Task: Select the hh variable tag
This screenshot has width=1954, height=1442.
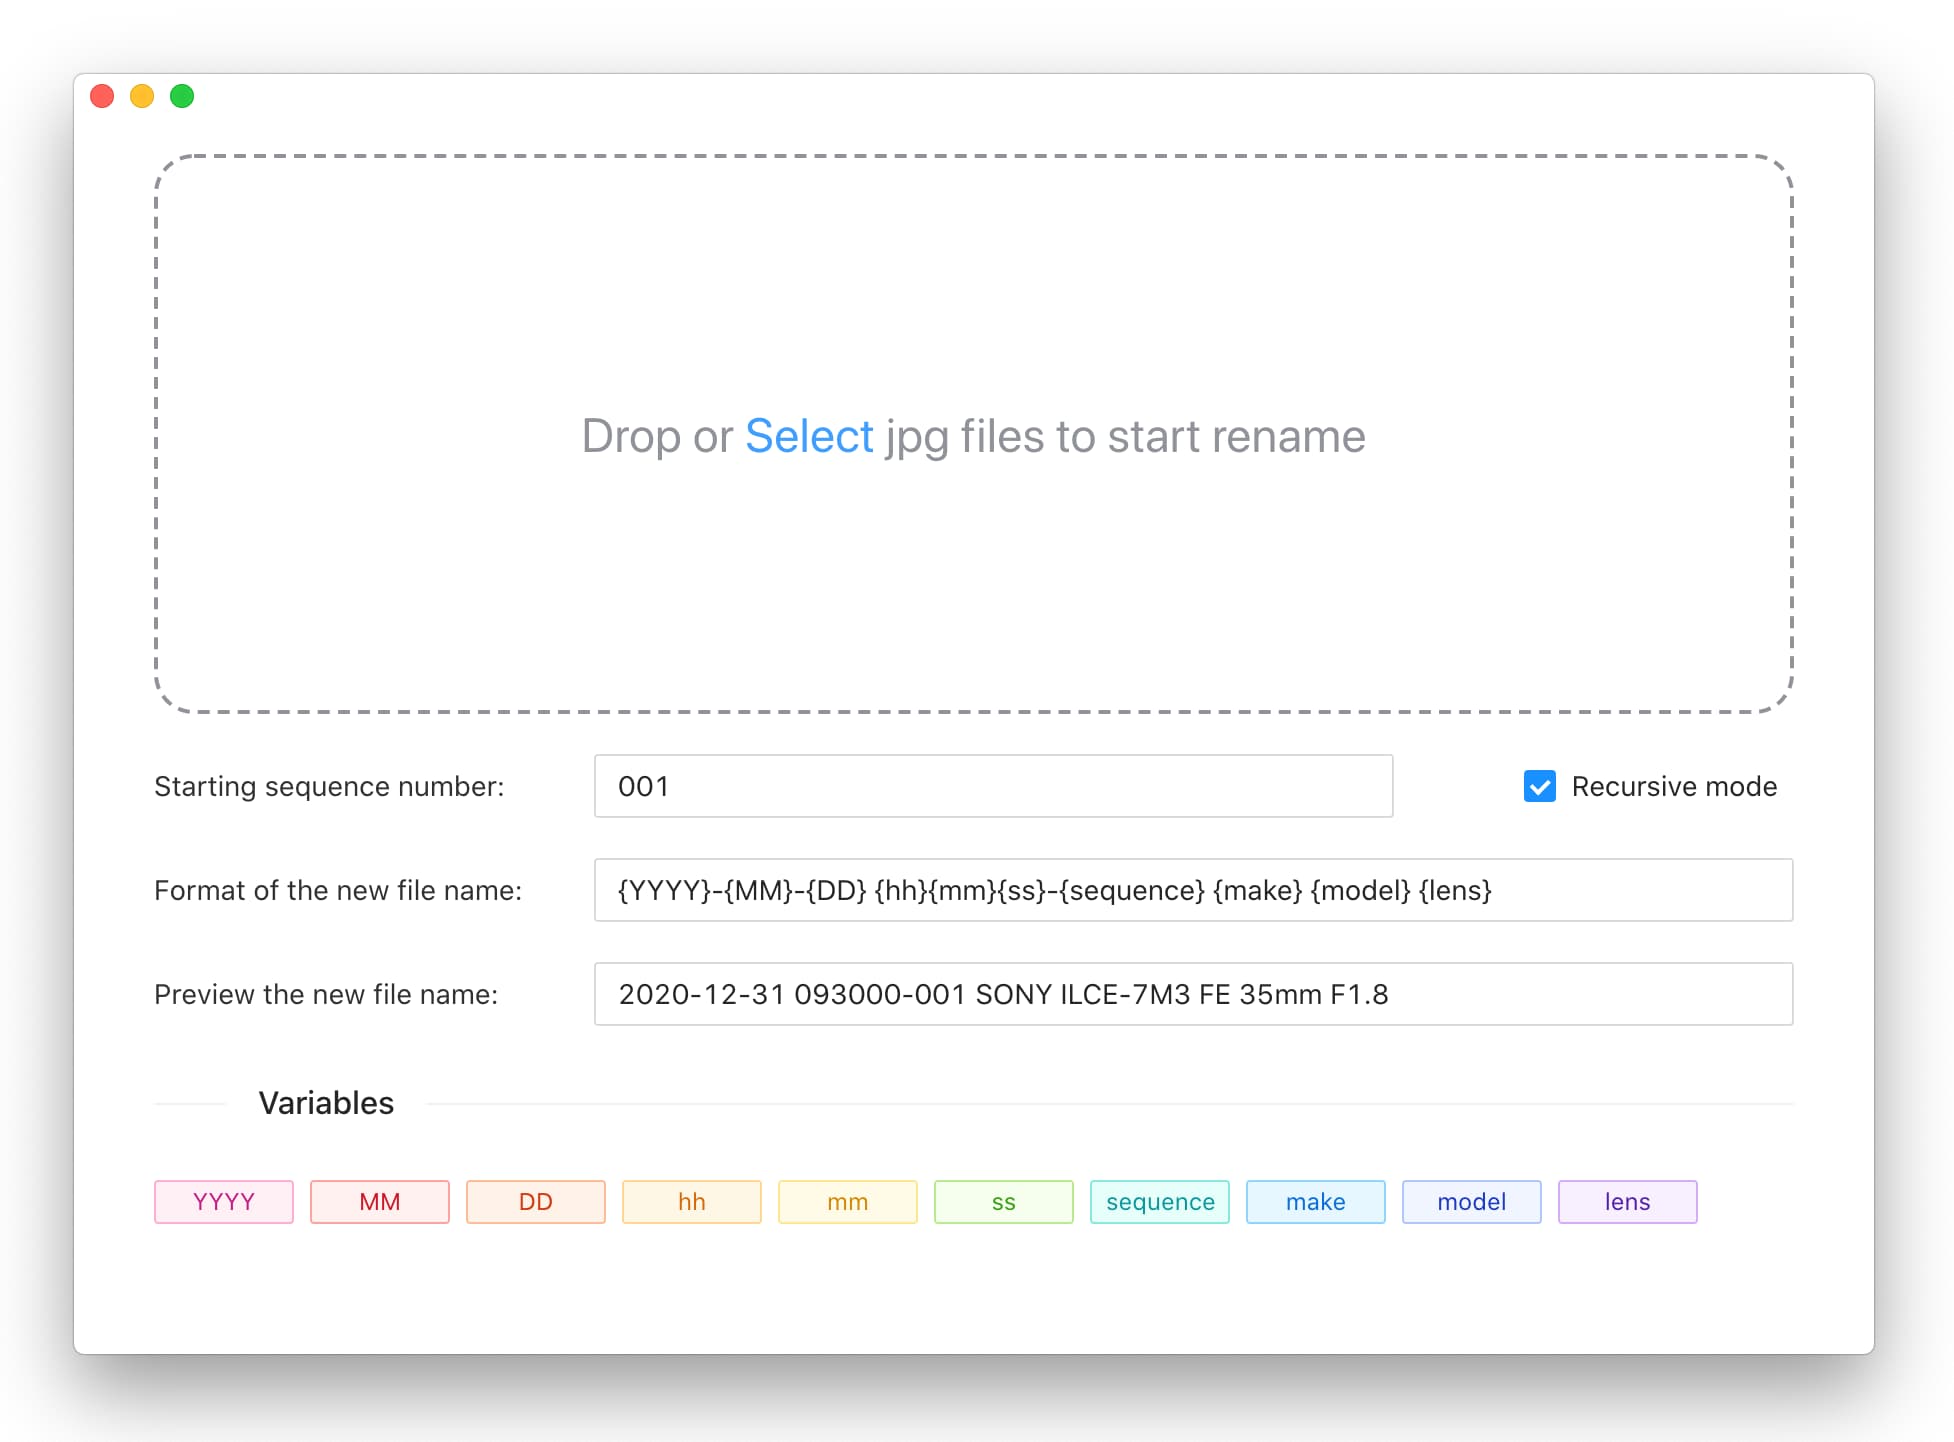Action: click(692, 1201)
